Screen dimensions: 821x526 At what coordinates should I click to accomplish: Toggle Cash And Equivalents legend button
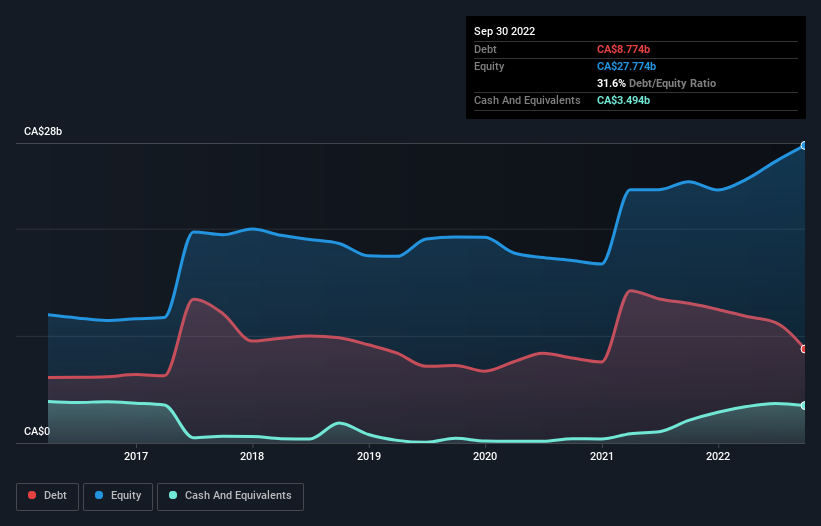coord(230,496)
